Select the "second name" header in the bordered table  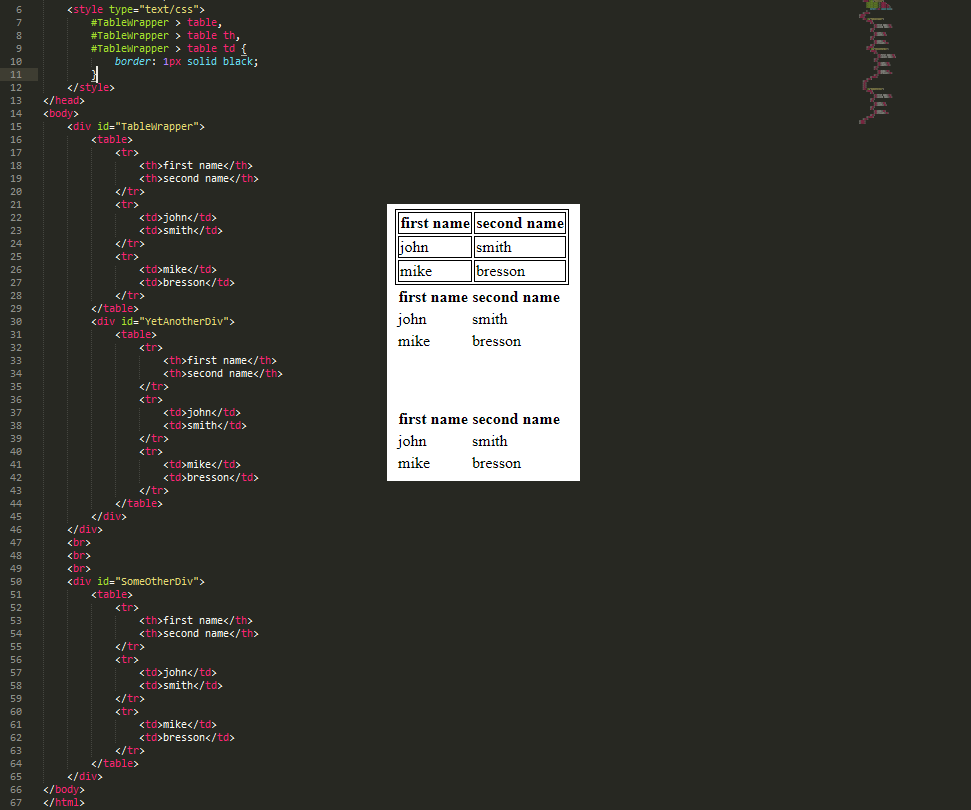click(519, 223)
